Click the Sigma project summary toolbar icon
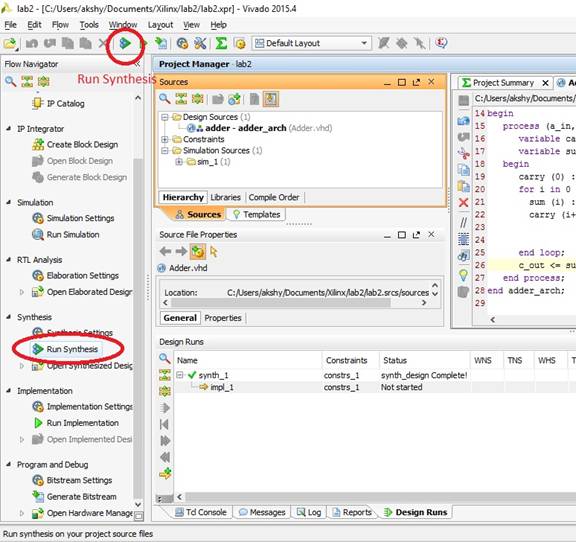Image resolution: width=576 pixels, height=542 pixels. 221,43
